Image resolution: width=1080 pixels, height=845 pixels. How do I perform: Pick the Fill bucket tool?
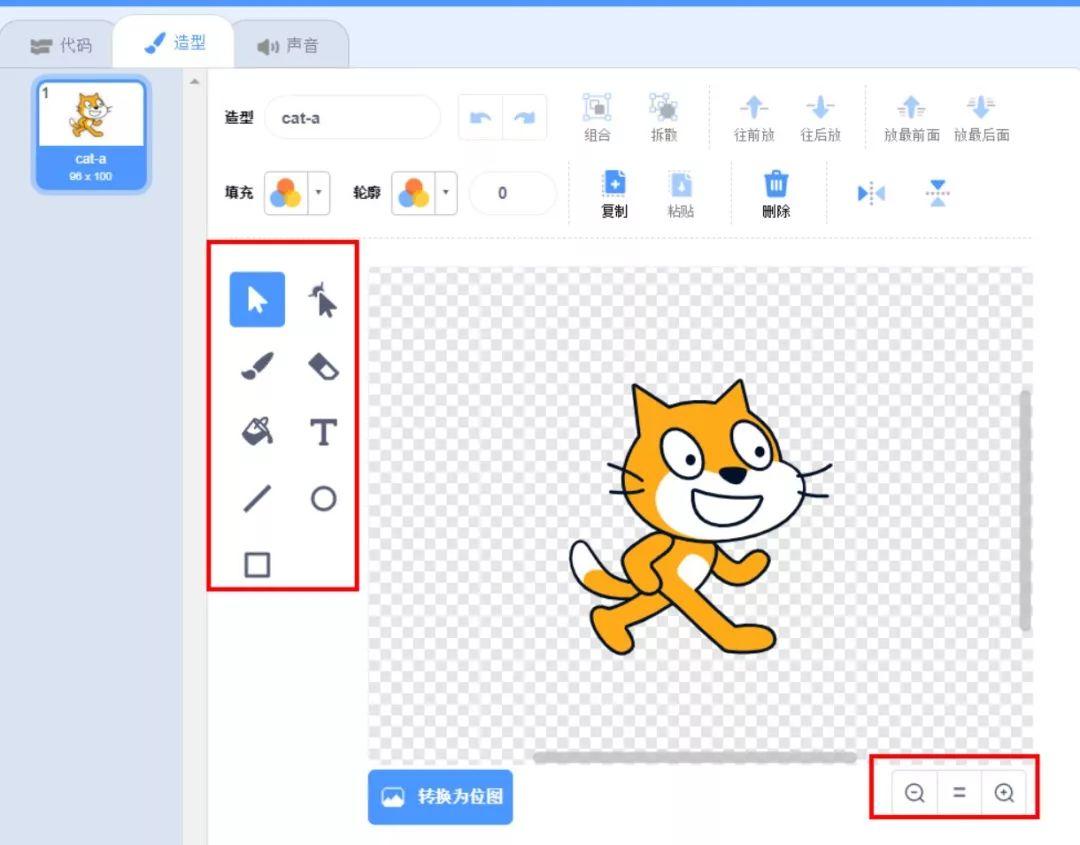coord(257,432)
